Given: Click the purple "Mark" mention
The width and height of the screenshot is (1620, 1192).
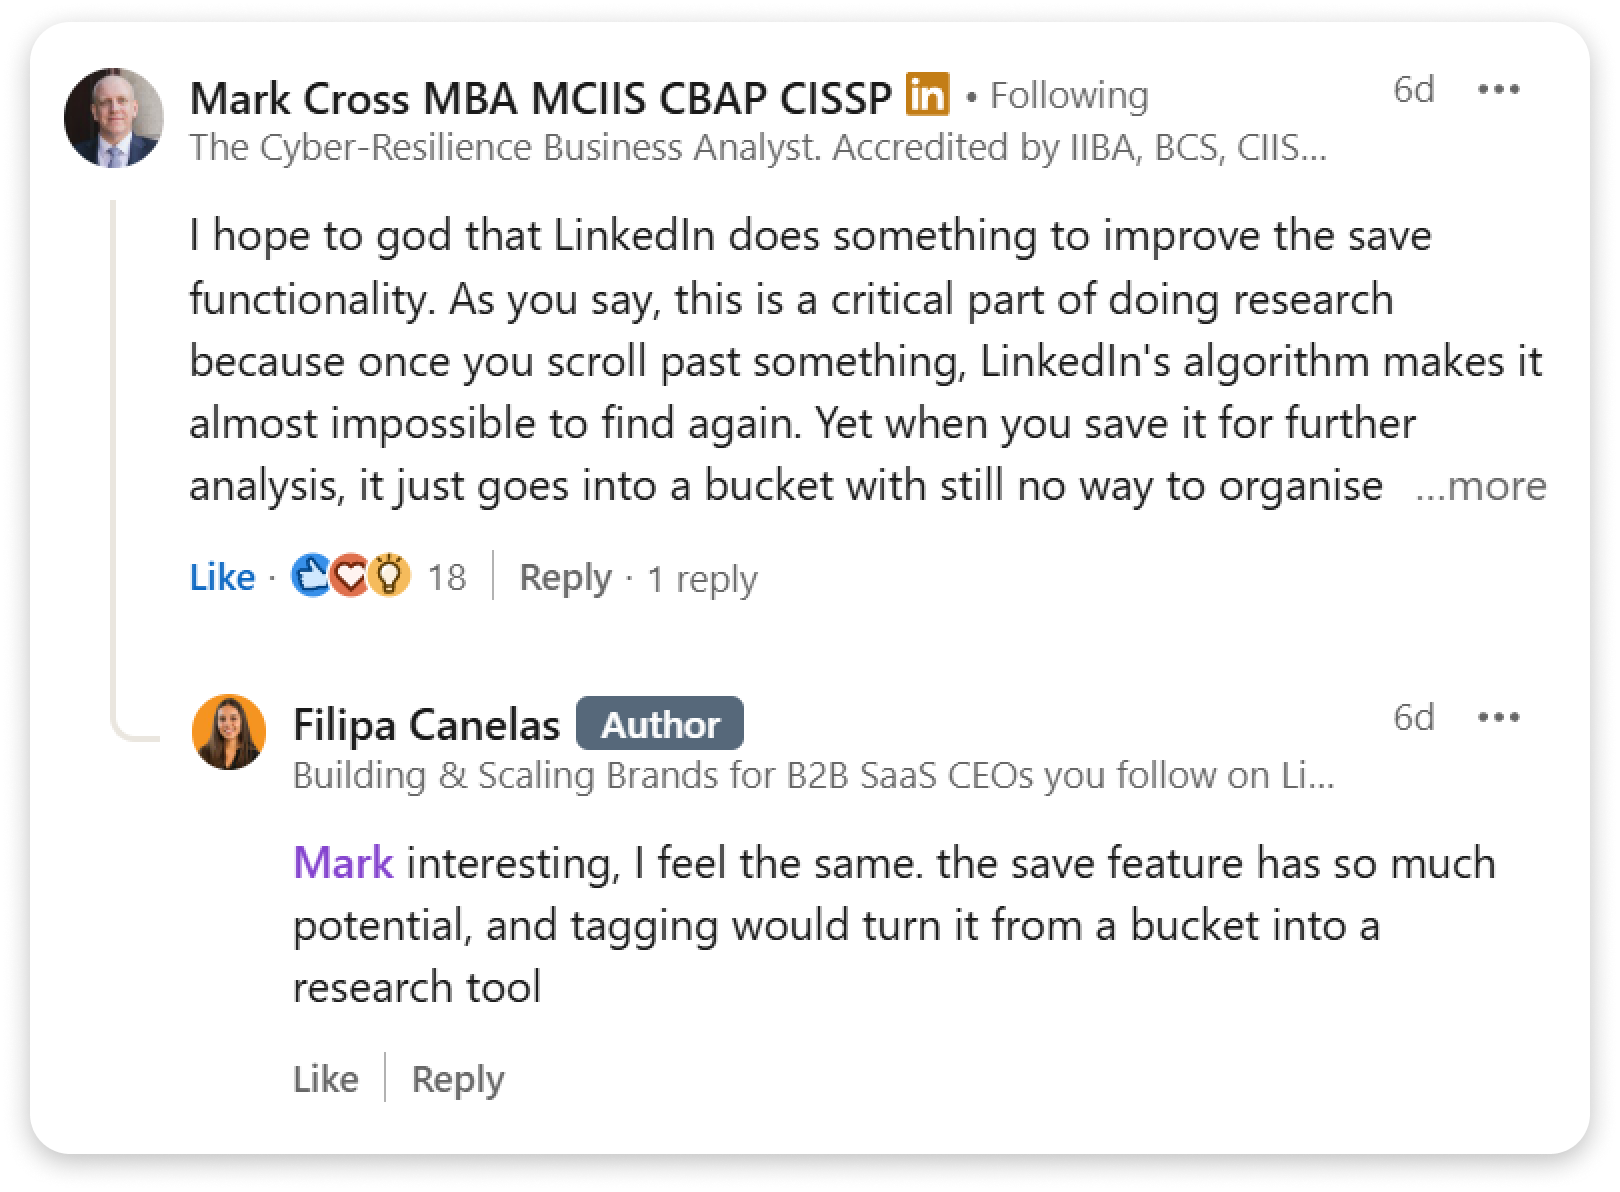Looking at the screenshot, I should point(343,863).
